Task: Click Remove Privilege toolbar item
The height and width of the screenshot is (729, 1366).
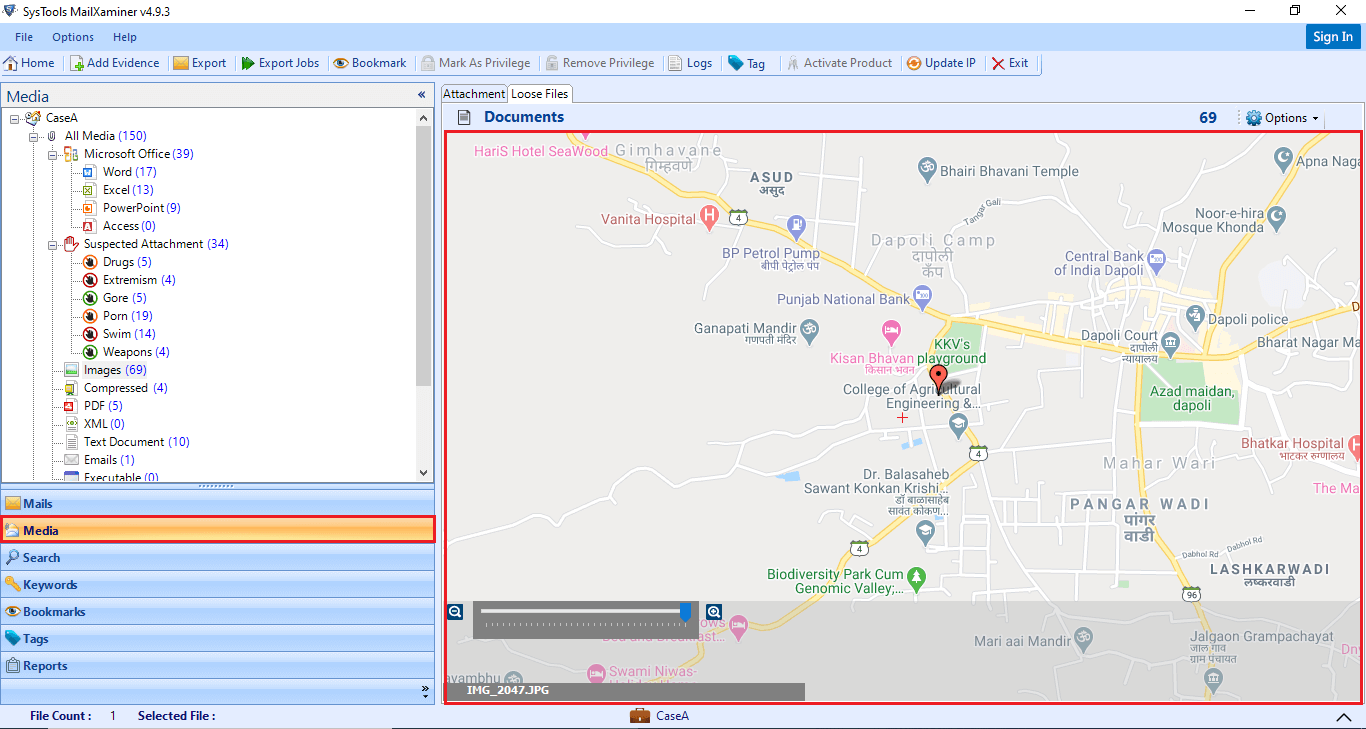Action: point(600,63)
